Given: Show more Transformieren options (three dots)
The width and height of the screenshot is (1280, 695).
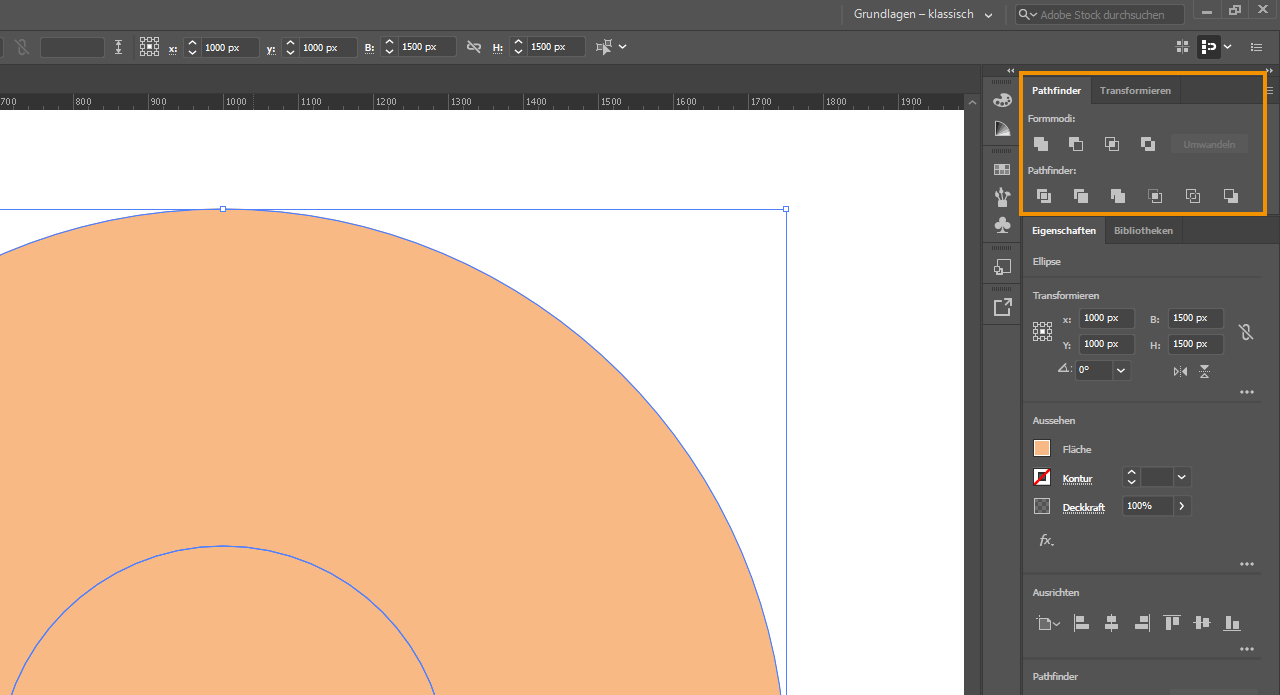Looking at the screenshot, I should click(x=1247, y=393).
